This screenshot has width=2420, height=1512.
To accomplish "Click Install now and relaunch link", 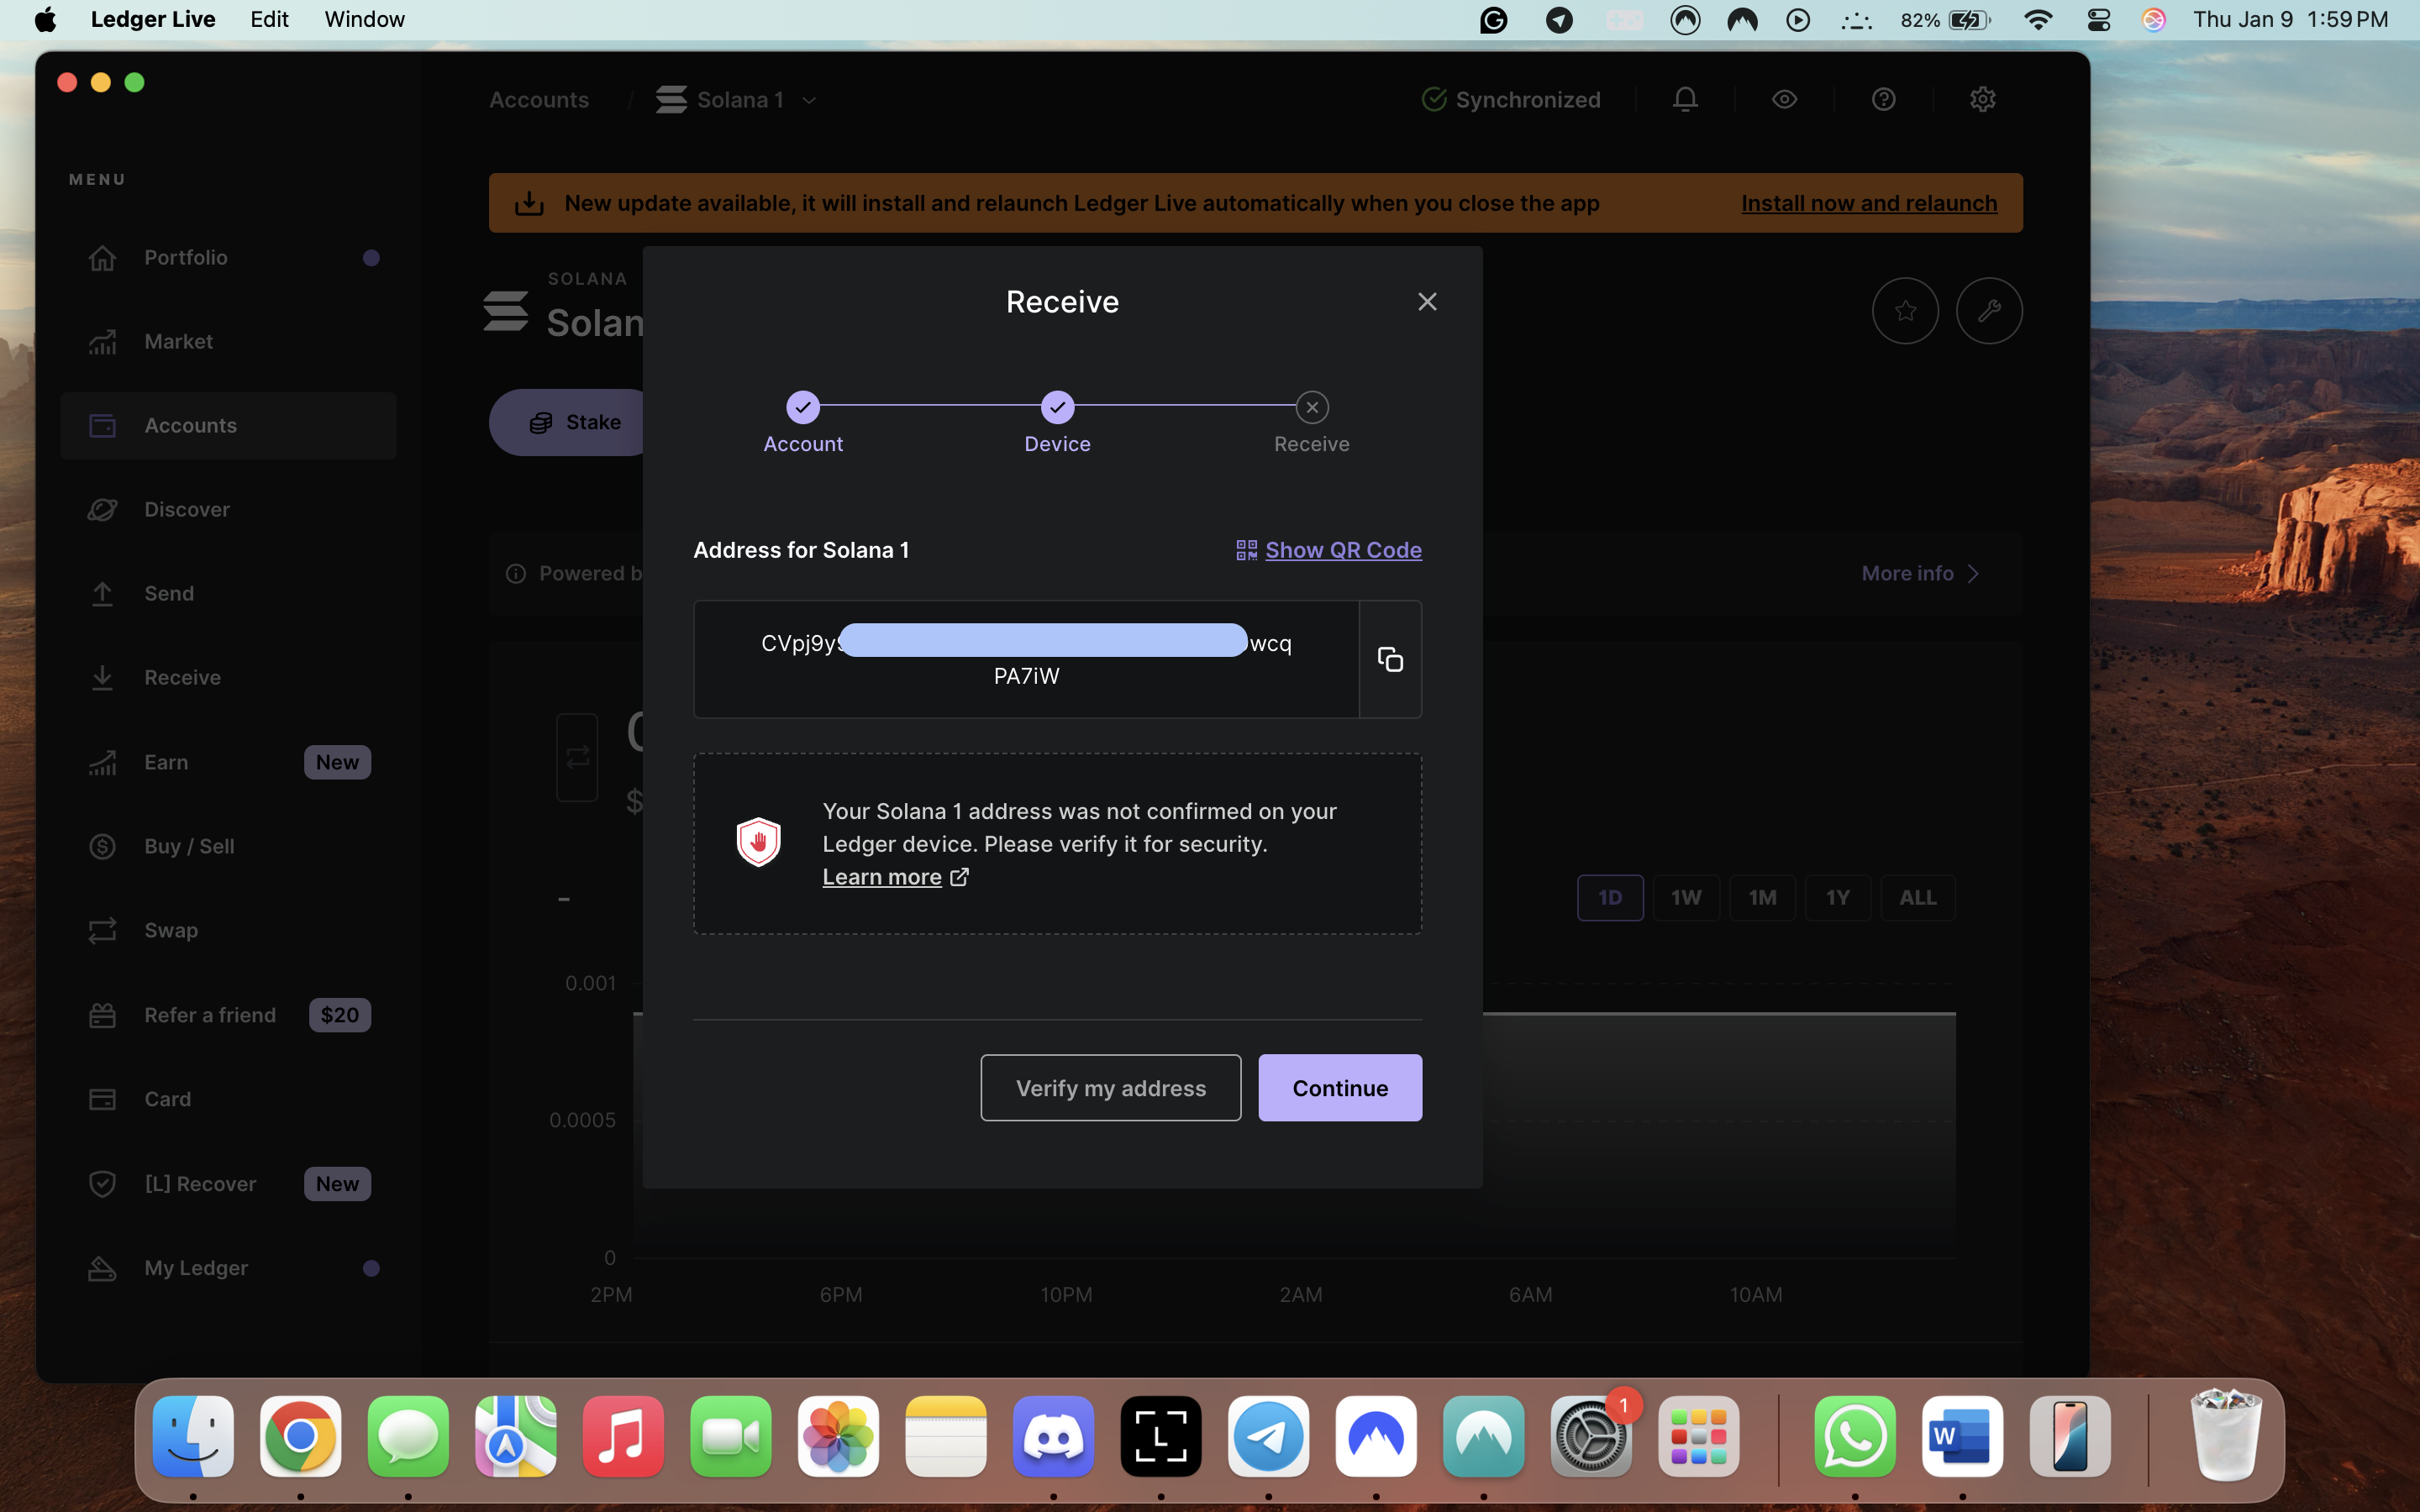I will tap(1869, 203).
